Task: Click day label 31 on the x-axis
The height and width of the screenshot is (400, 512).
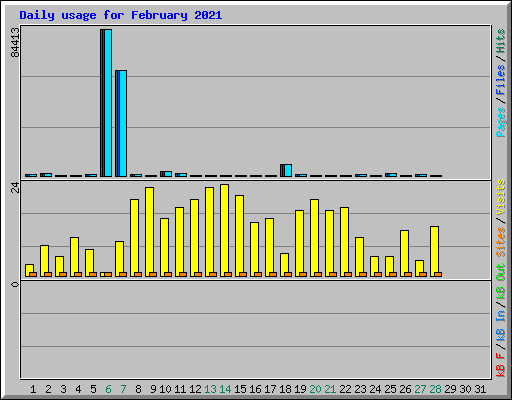Action: click(480, 389)
